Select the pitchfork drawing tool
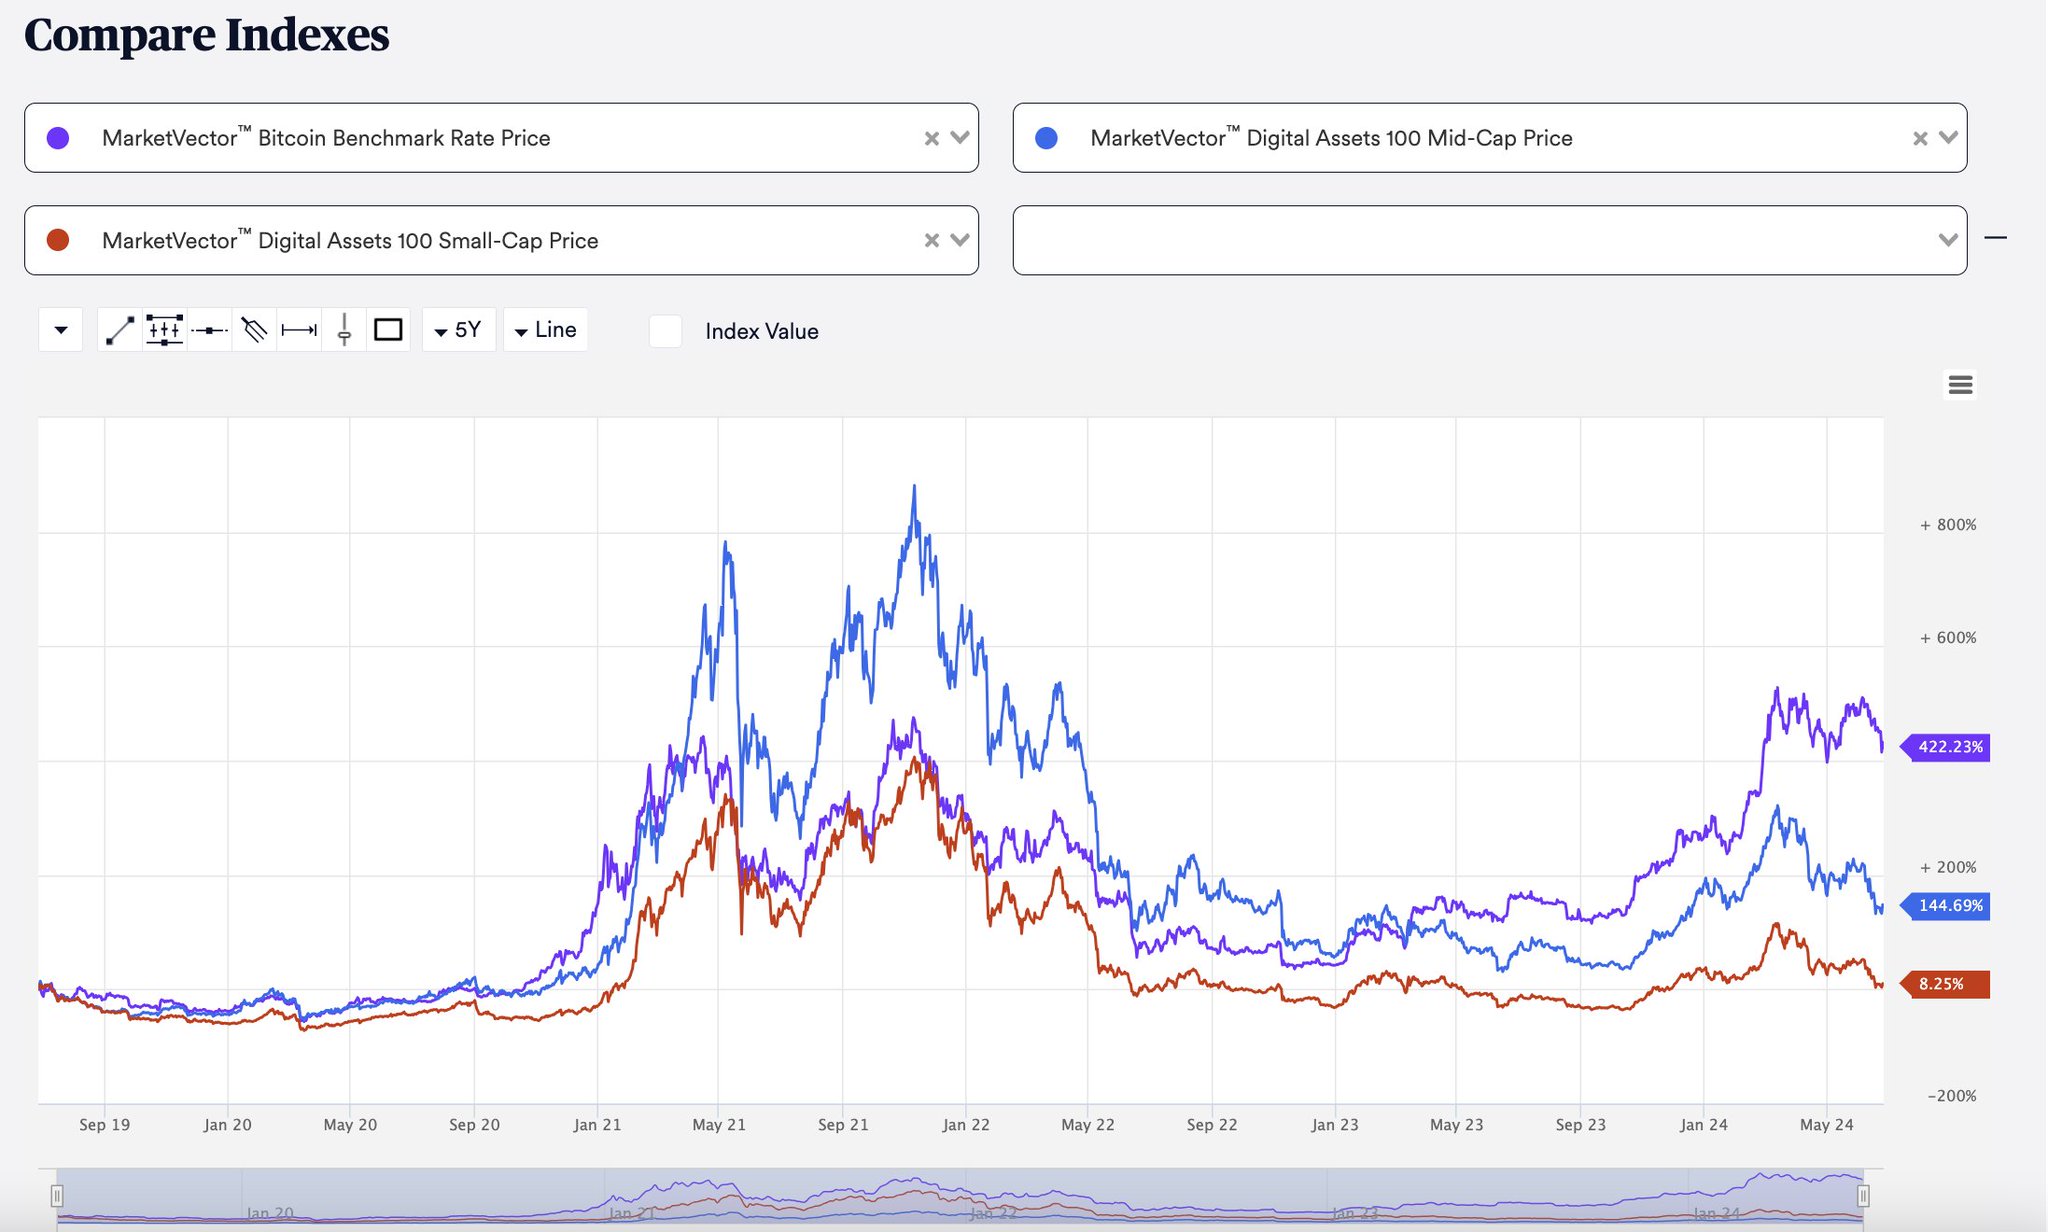2048x1232 pixels. point(254,330)
